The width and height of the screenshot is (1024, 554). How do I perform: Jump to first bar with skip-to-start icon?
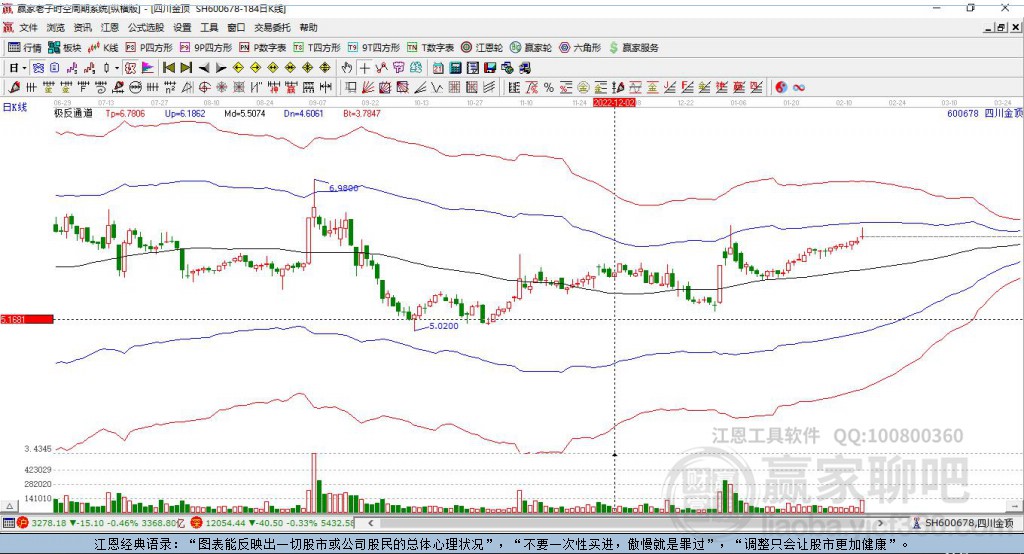click(168, 68)
